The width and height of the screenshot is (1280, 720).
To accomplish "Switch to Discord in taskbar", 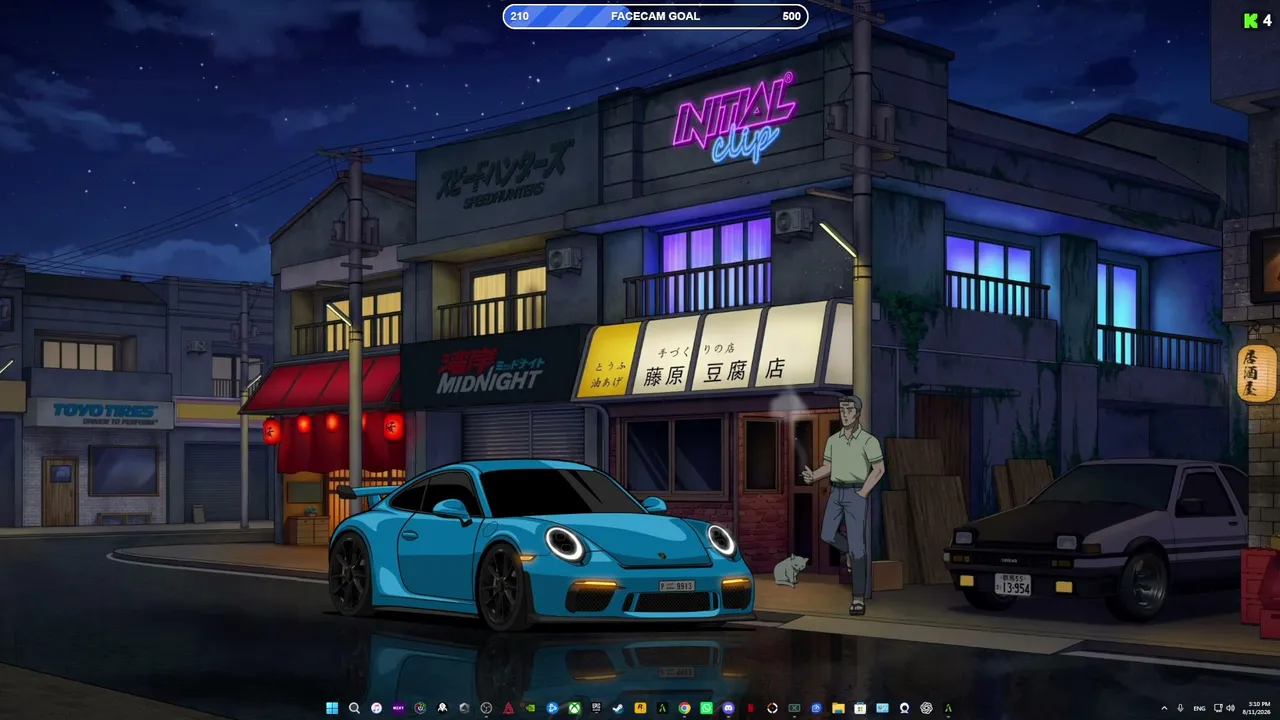I will 728,708.
